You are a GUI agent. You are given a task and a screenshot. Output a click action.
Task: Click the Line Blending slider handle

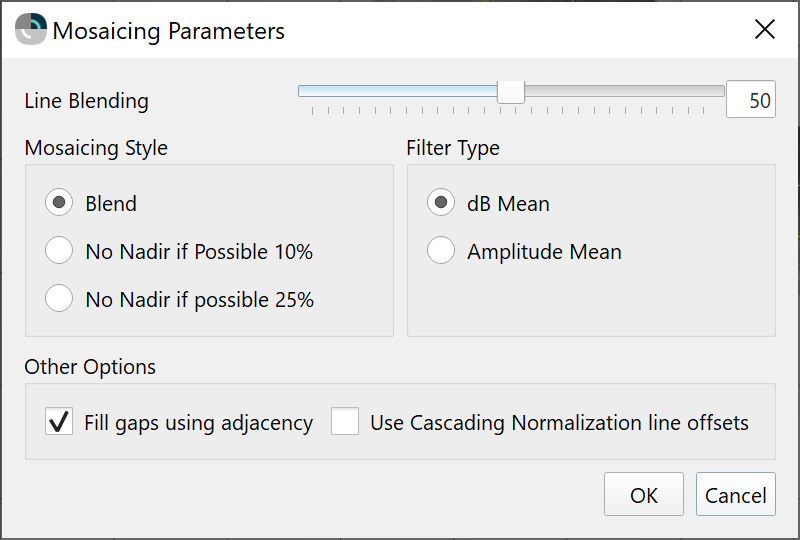[511, 92]
